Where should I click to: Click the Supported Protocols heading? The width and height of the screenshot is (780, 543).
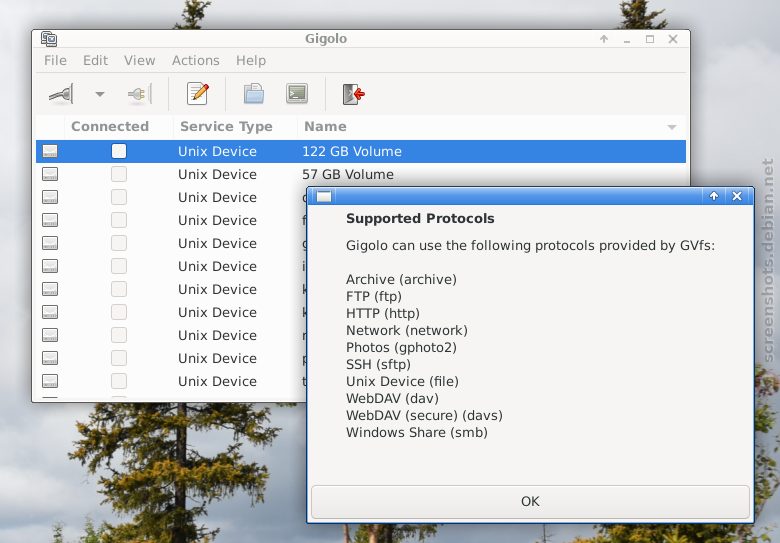[x=420, y=219]
